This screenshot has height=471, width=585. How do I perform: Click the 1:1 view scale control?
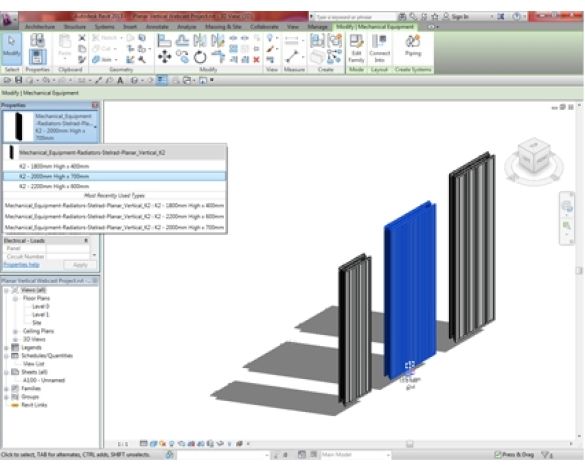coord(123,444)
